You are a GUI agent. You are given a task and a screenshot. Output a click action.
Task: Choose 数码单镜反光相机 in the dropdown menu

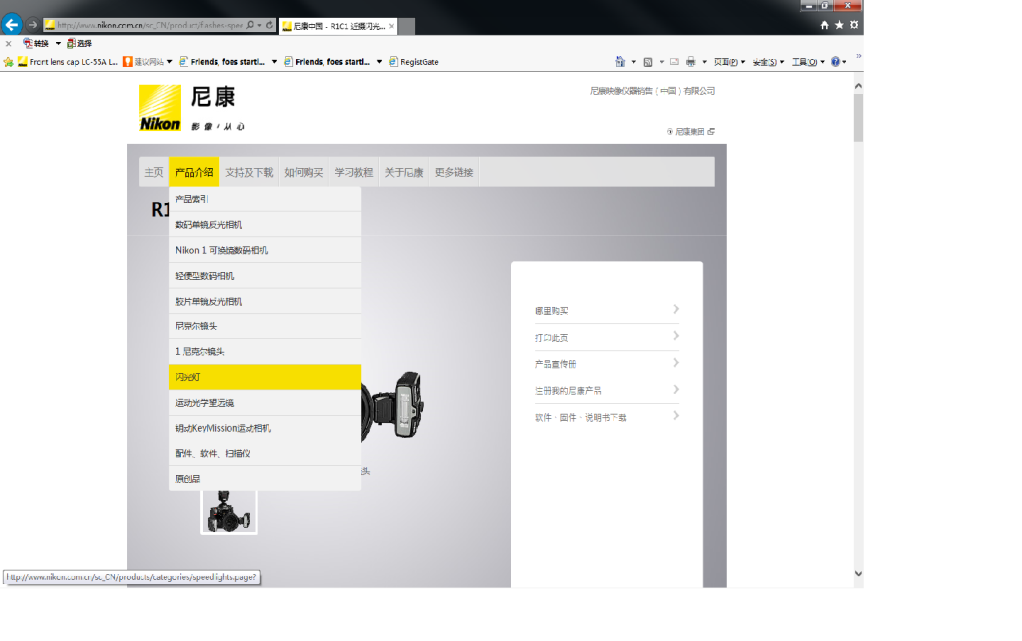pos(265,224)
